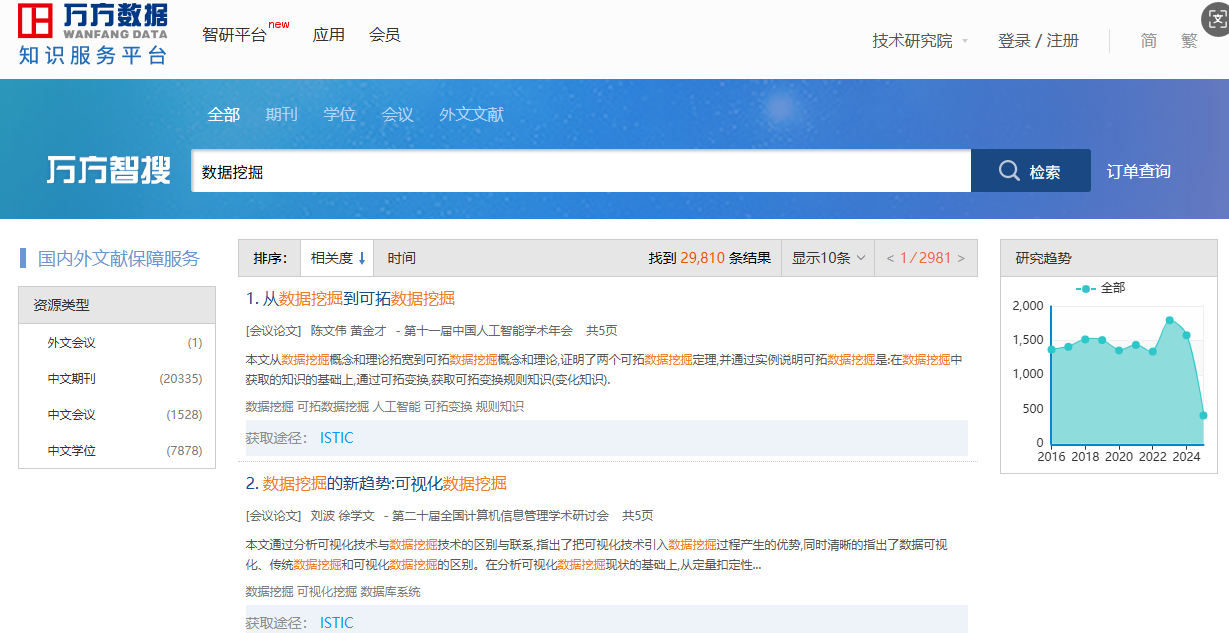Screen dimensions: 1229x633
Task: Open the 技术研究院 dropdown
Action: pos(920,41)
